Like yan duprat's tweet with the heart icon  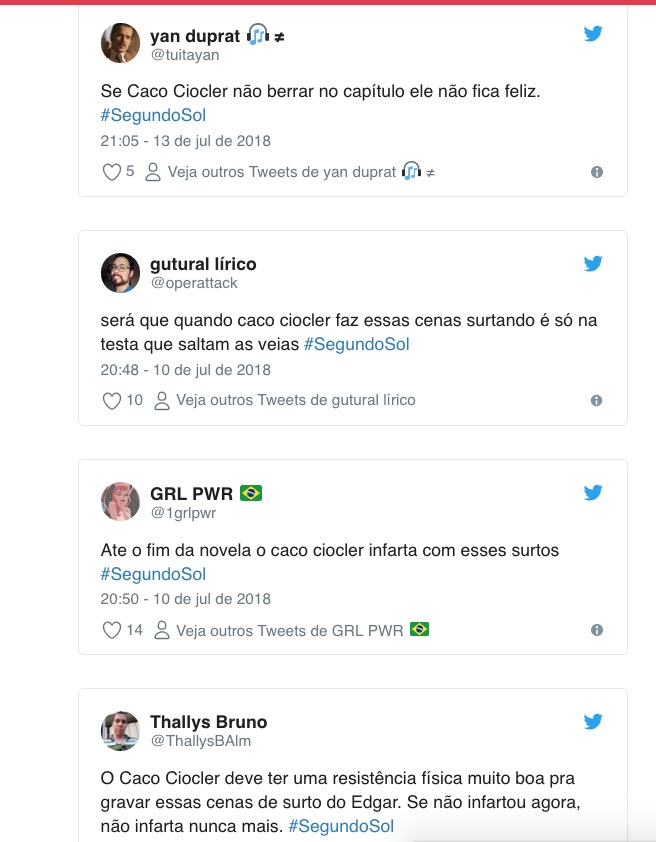click(x=112, y=172)
